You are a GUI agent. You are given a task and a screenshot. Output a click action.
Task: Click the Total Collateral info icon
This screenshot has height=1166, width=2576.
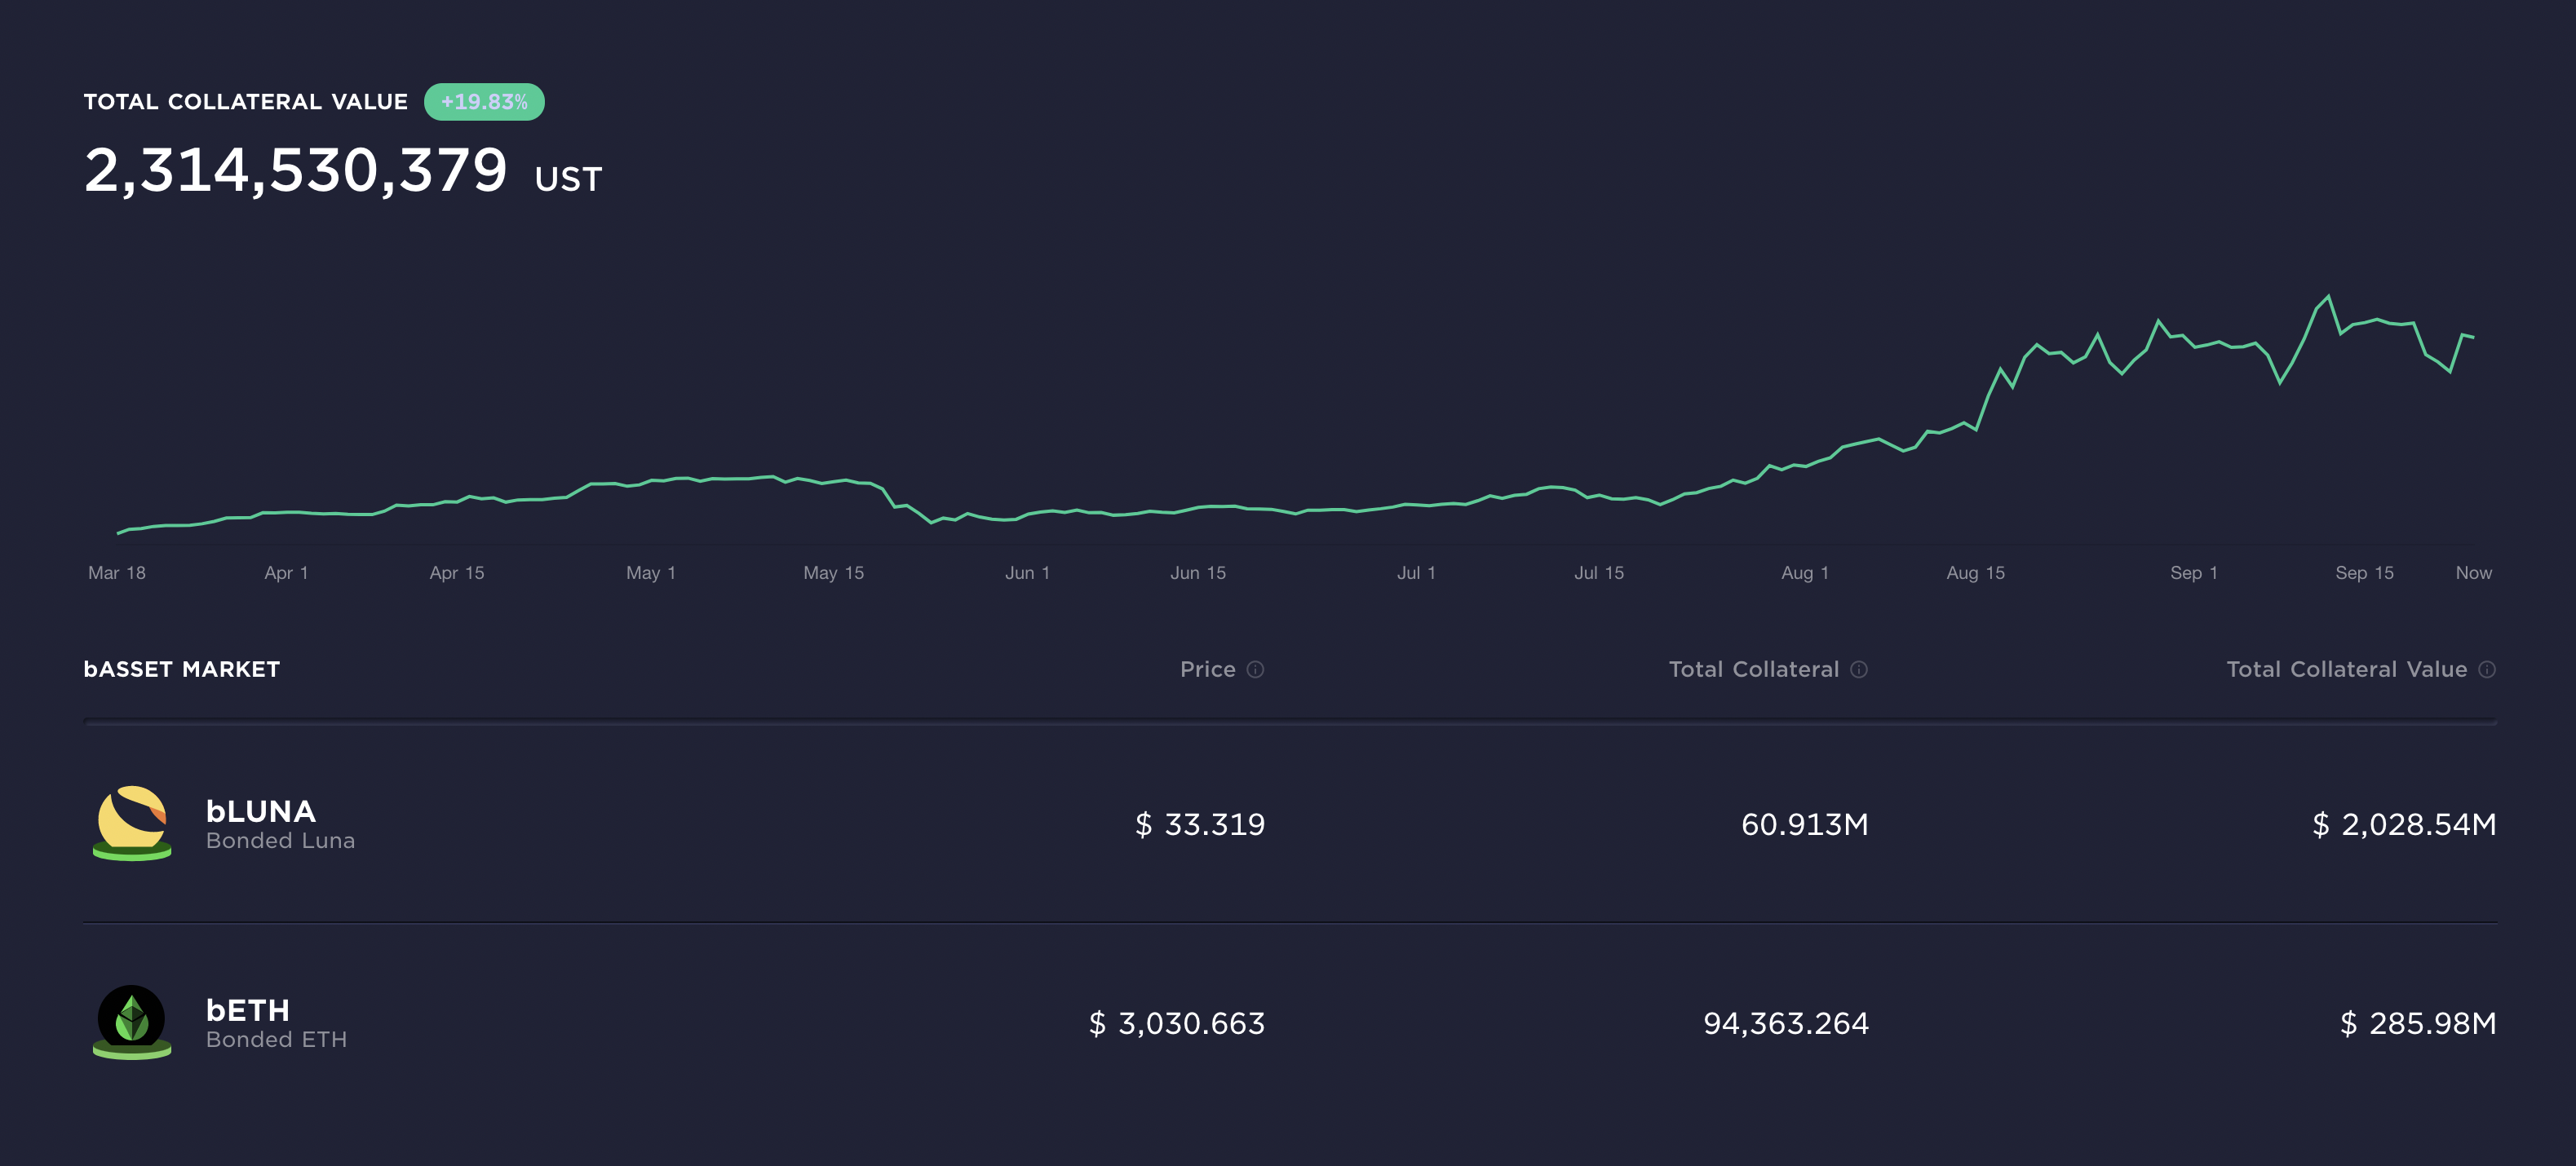click(1858, 670)
